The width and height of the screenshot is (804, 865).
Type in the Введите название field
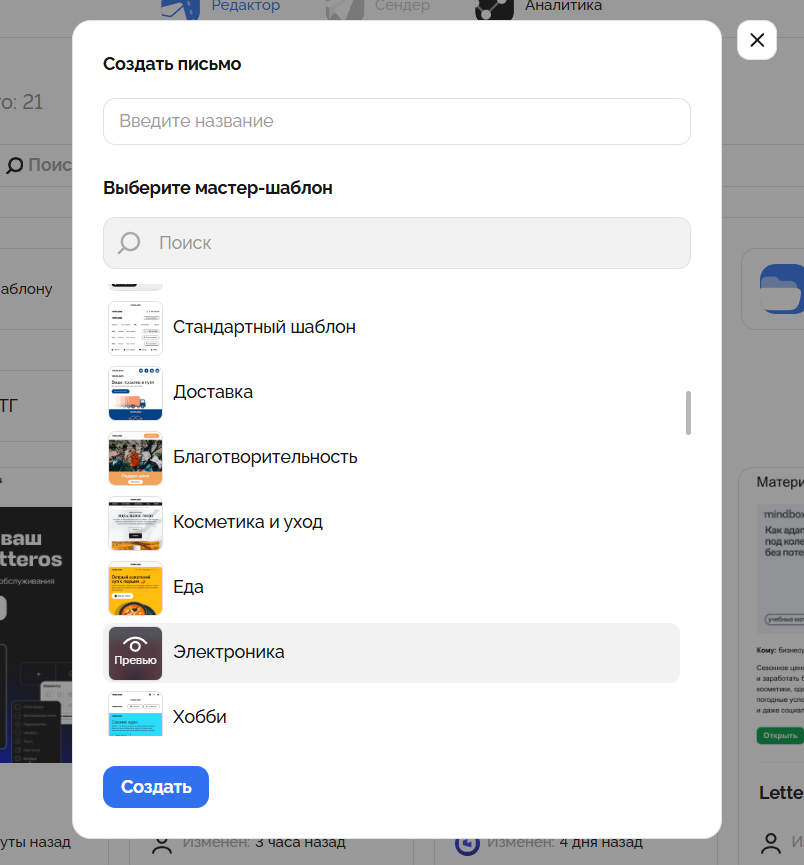[x=396, y=121]
